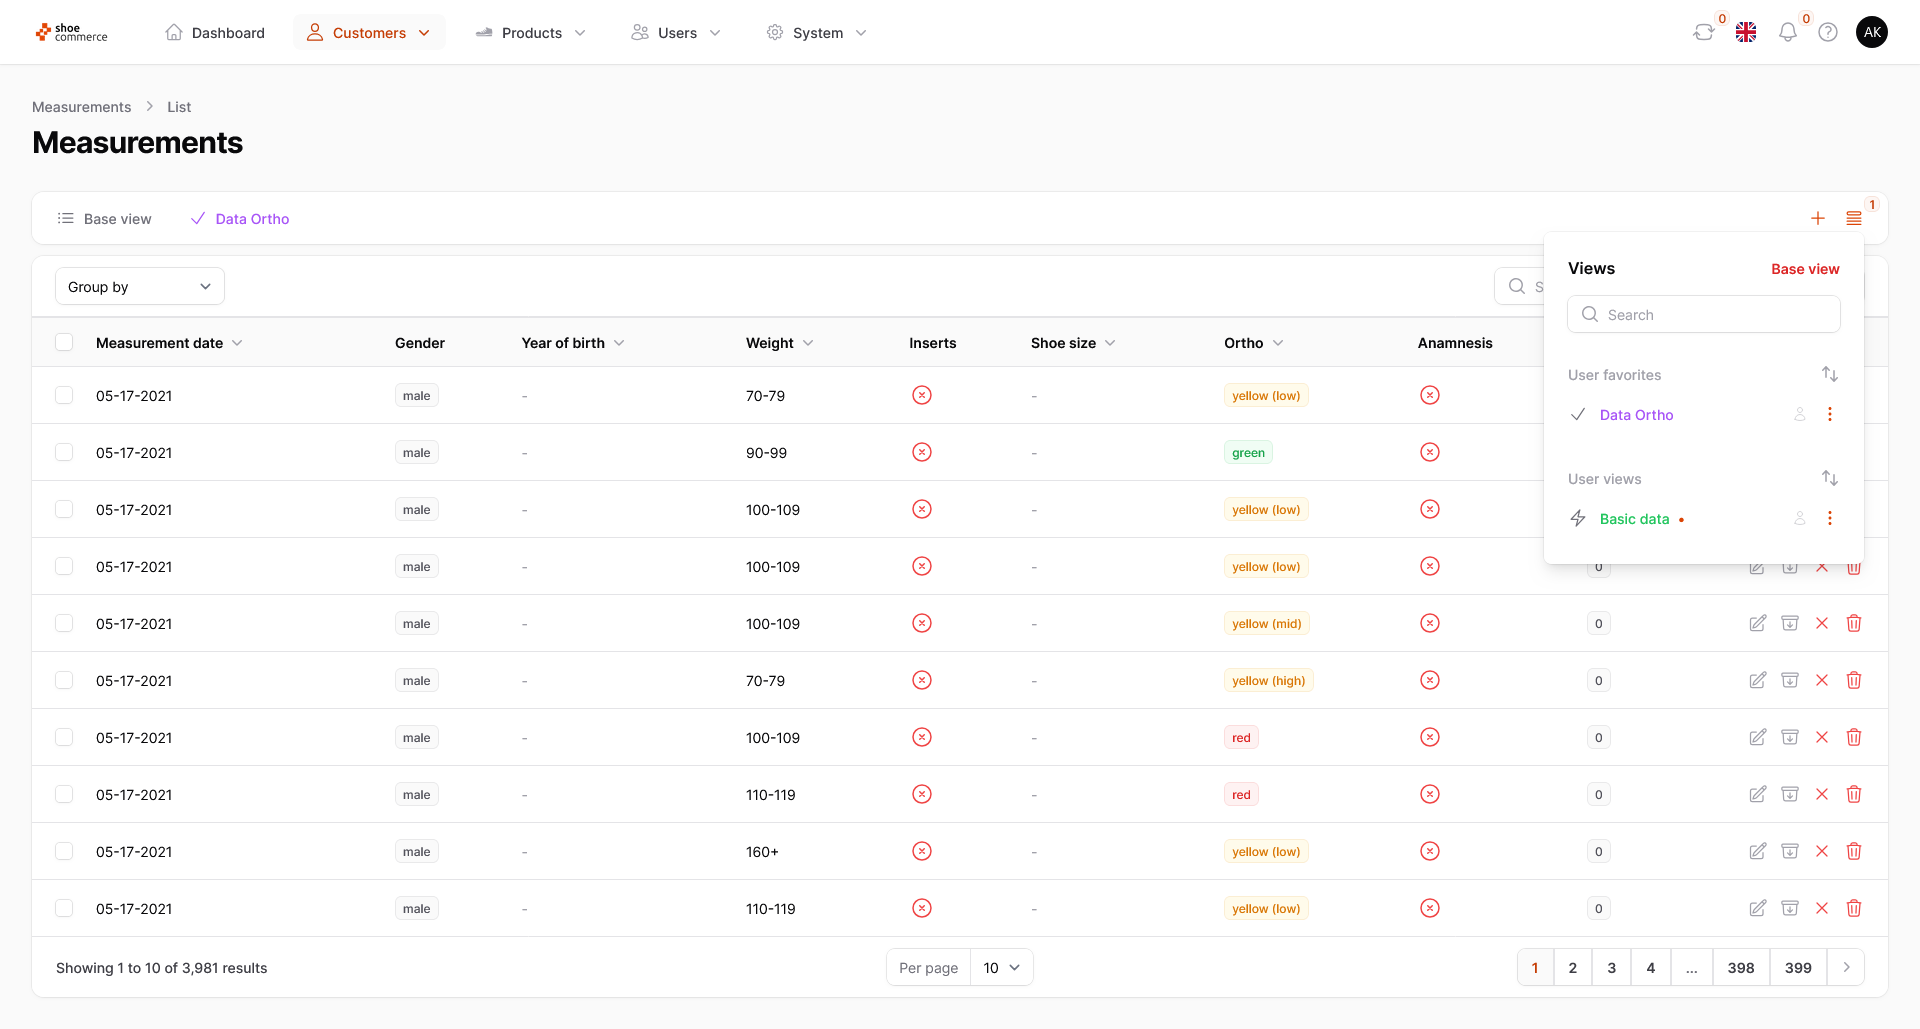Image resolution: width=1920 pixels, height=1029 pixels.
Task: Open the notifications bell
Action: tap(1787, 33)
